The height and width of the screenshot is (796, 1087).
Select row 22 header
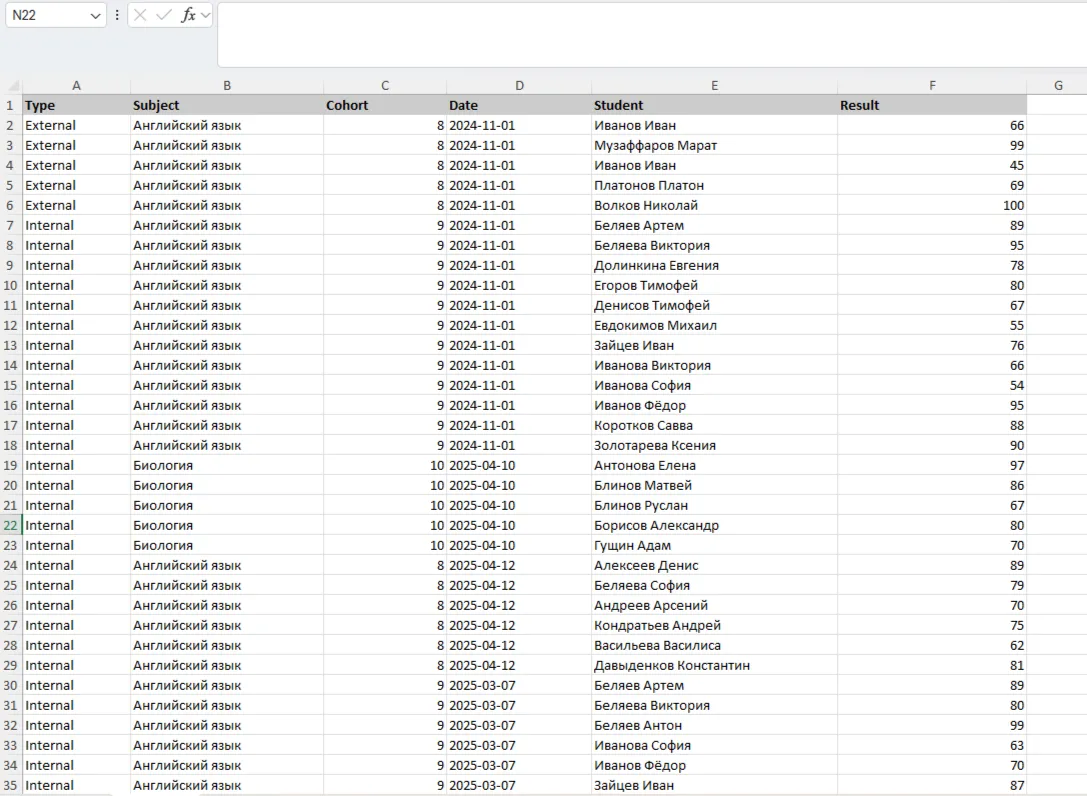(11, 525)
